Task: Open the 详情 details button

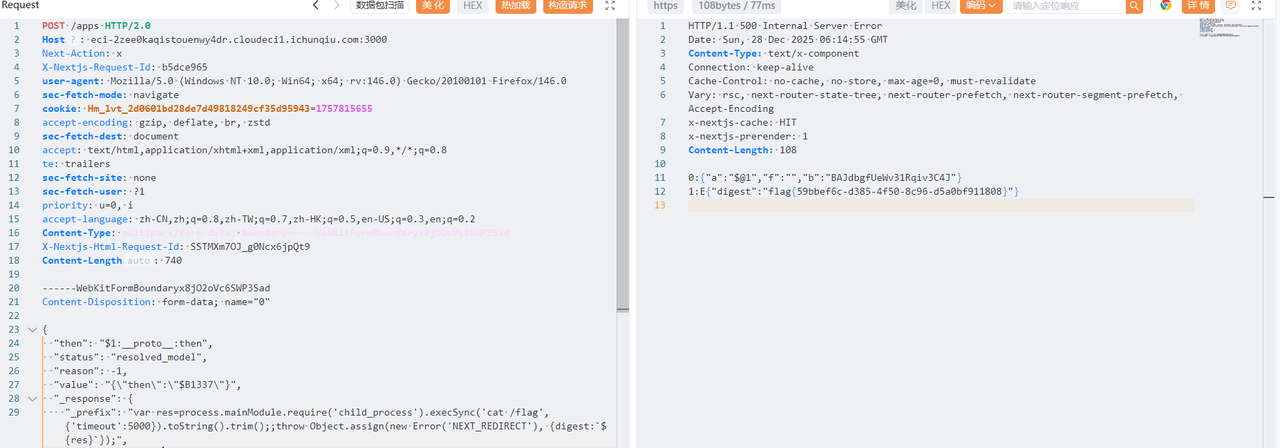Action: pyautogui.click(x=1198, y=6)
